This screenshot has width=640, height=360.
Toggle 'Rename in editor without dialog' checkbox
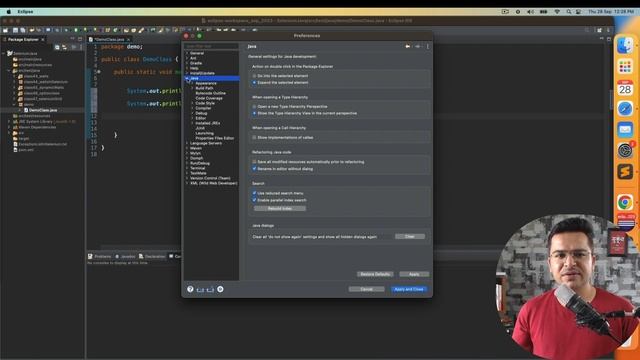(254, 169)
